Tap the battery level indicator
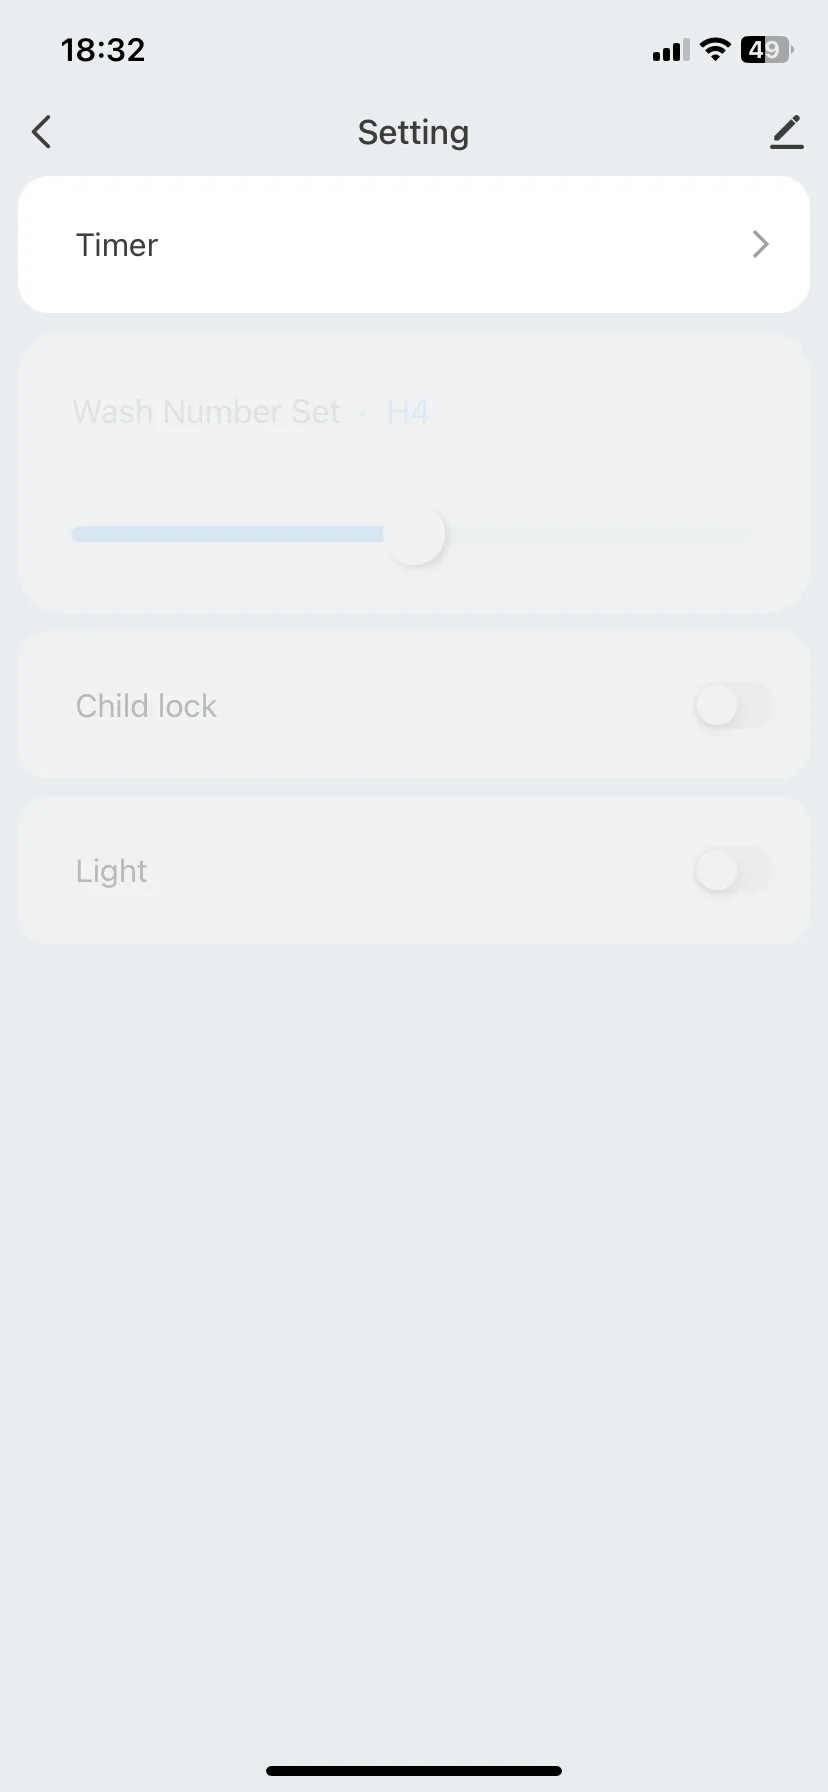This screenshot has width=828, height=1792. pos(766,50)
